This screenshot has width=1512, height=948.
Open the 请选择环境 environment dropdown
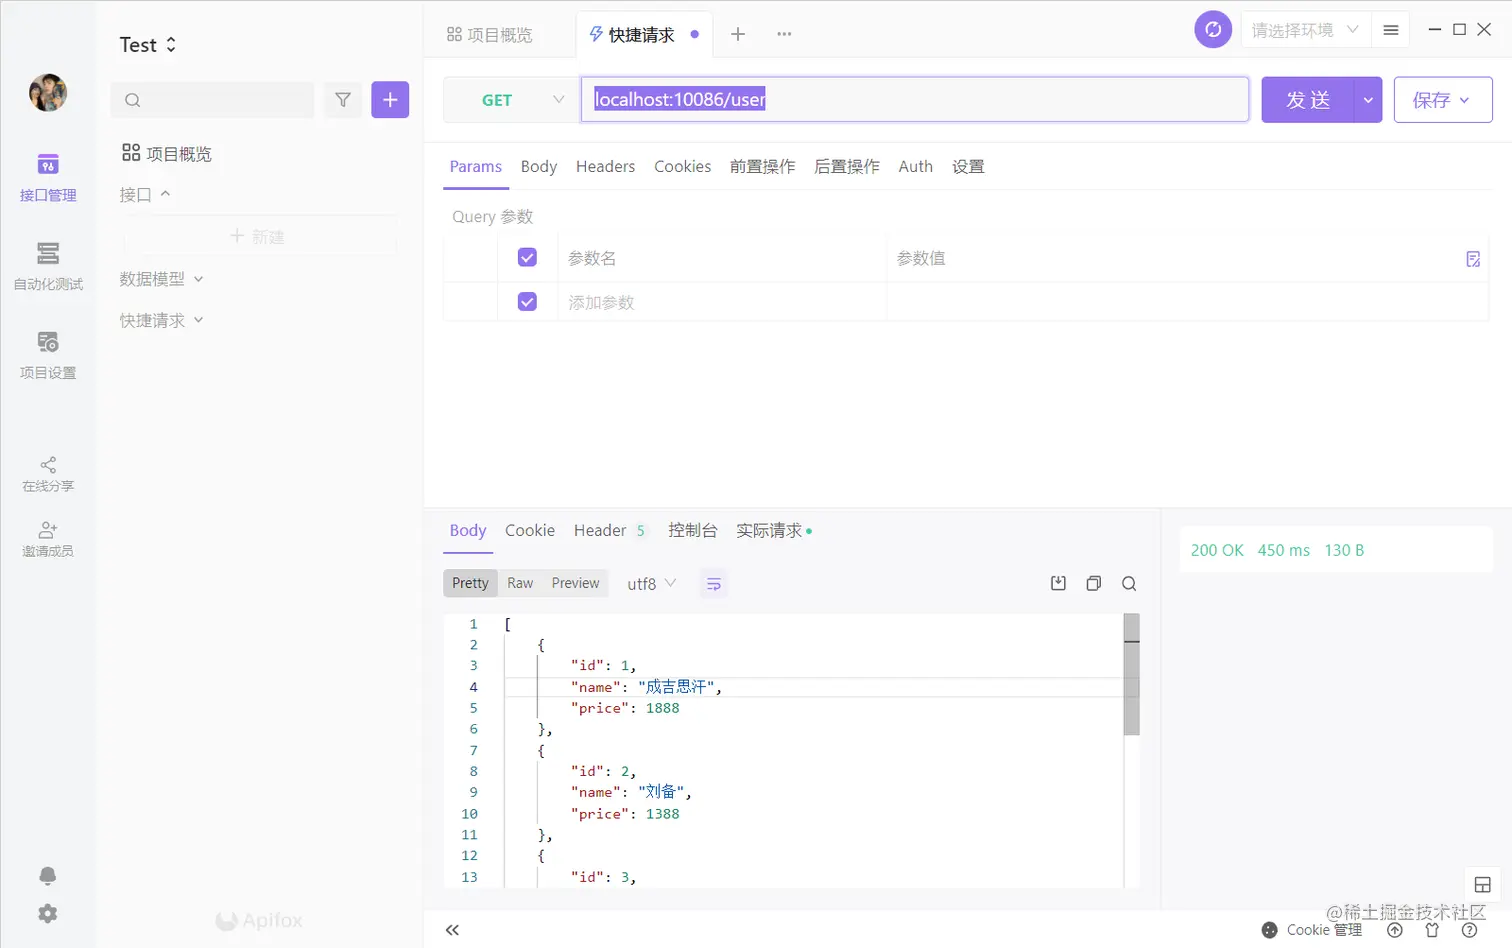click(x=1304, y=30)
